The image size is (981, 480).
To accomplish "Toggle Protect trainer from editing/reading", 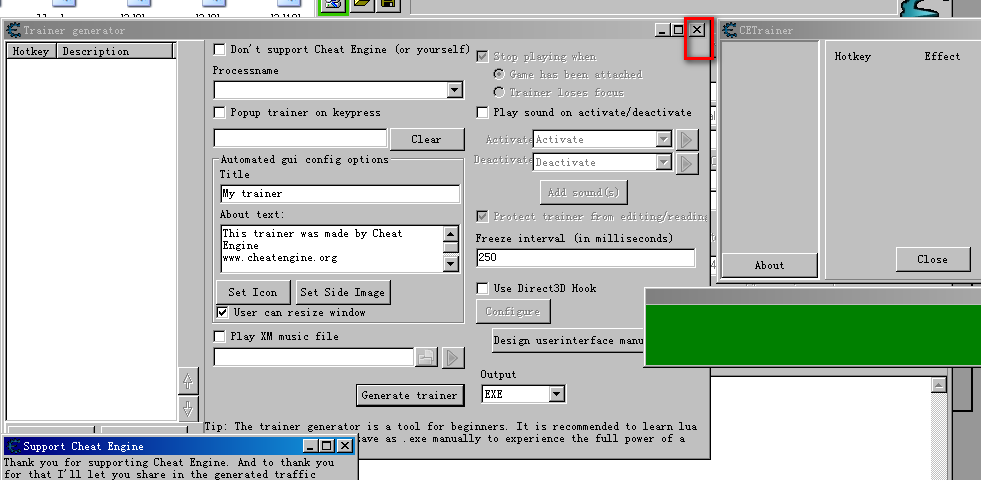I will click(482, 217).
